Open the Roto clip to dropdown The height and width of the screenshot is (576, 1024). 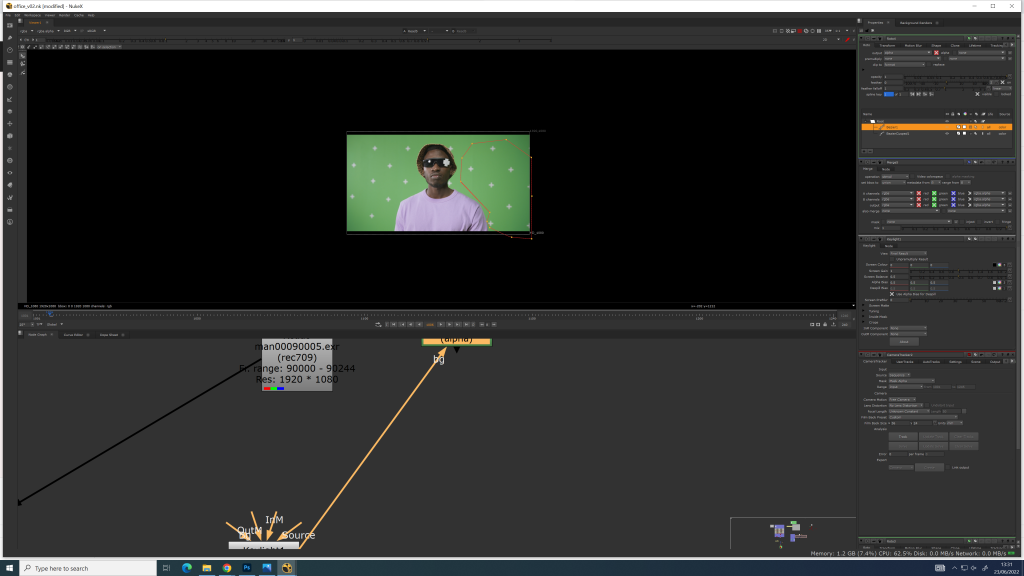click(904, 65)
